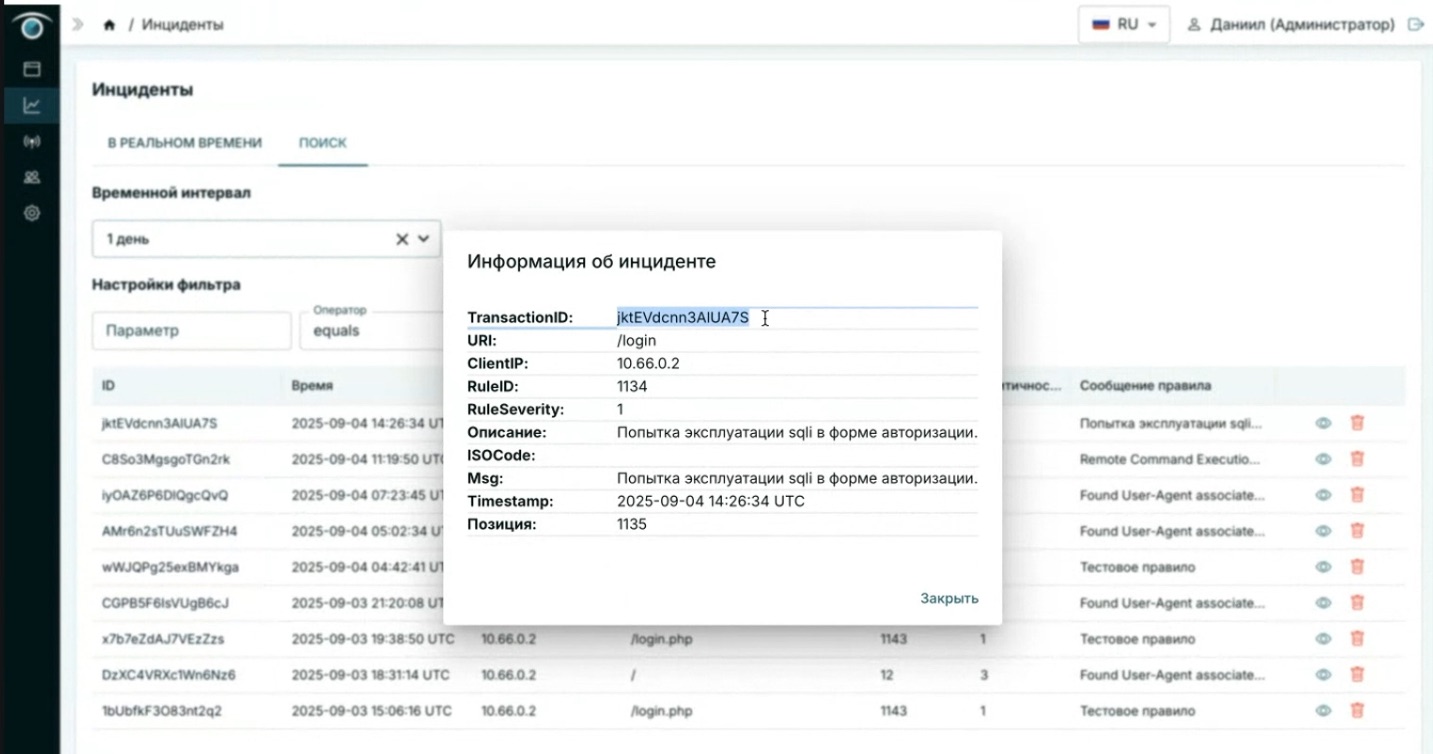Image resolution: width=1433 pixels, height=754 pixels.
Task: View incident CGPB5F6IsVUgB6cJ via eye icon
Action: pyautogui.click(x=1323, y=603)
